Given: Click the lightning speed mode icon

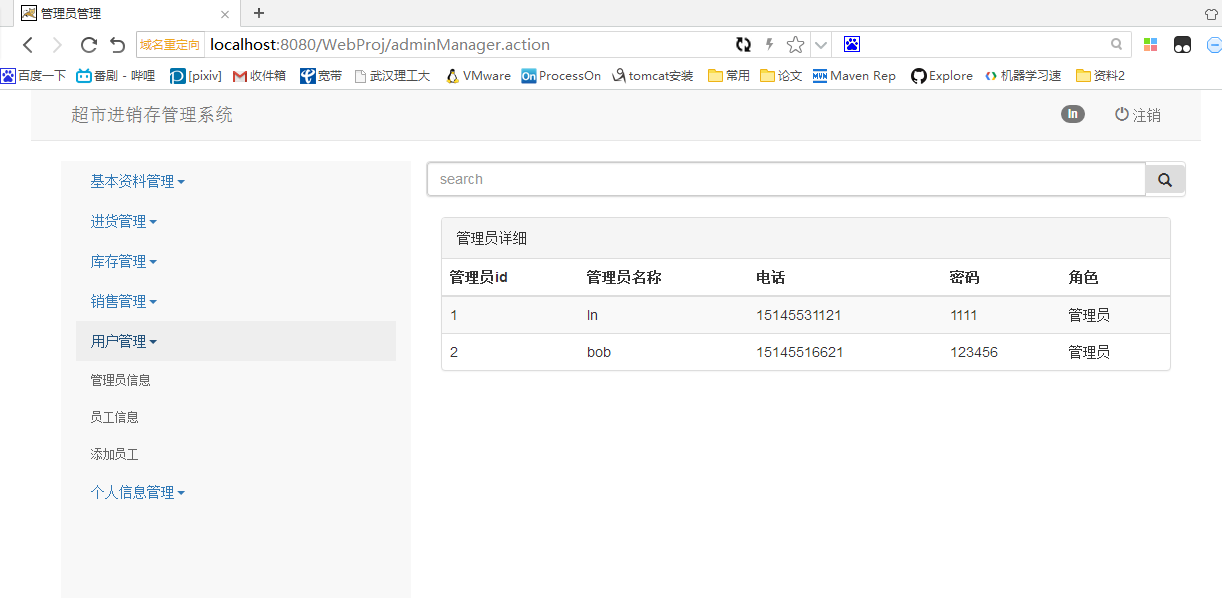Looking at the screenshot, I should [x=769, y=44].
